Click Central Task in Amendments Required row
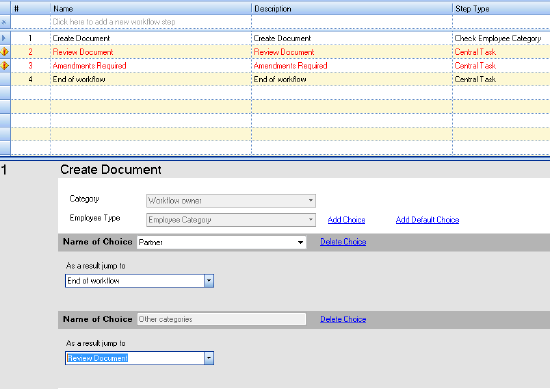550x389 pixels. 502,66
